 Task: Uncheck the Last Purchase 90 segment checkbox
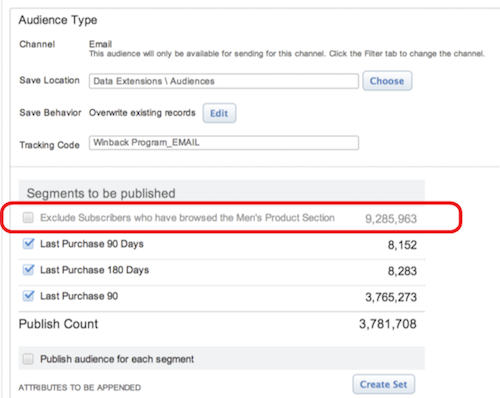point(28,296)
